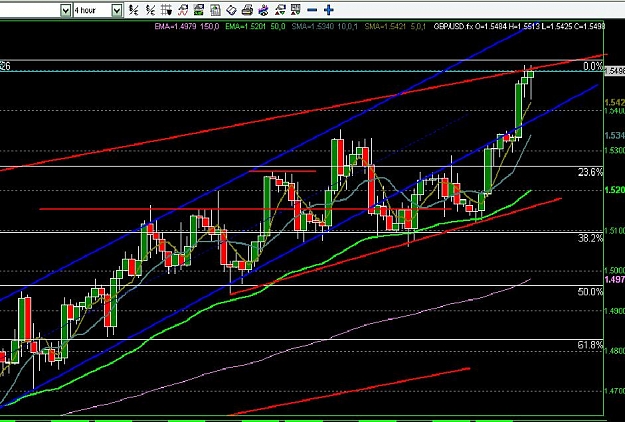
Task: Select the eraser tool icon
Action: point(231,10)
